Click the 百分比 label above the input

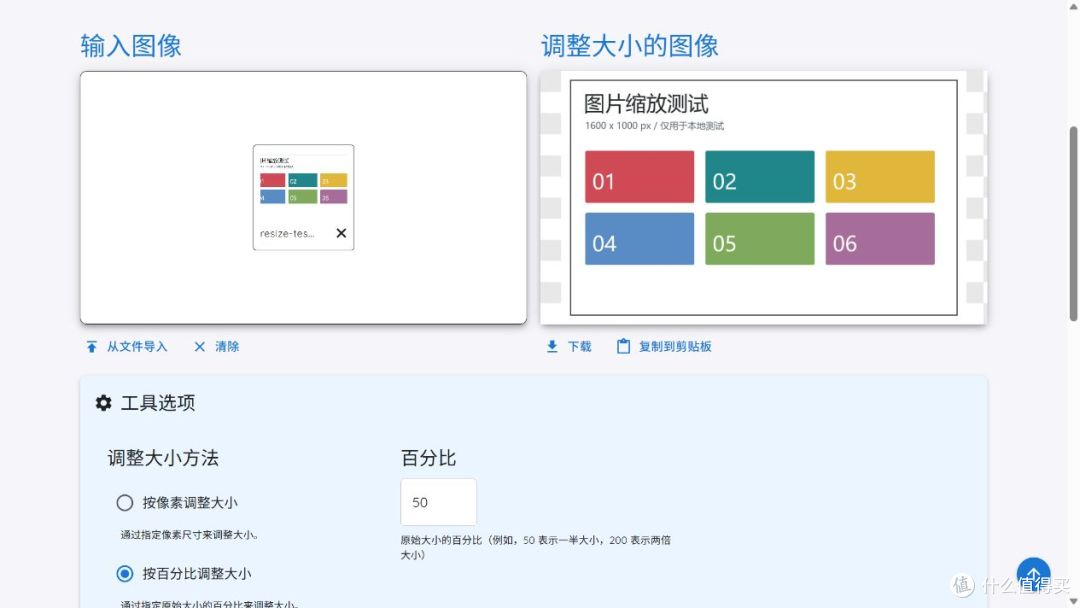428,458
